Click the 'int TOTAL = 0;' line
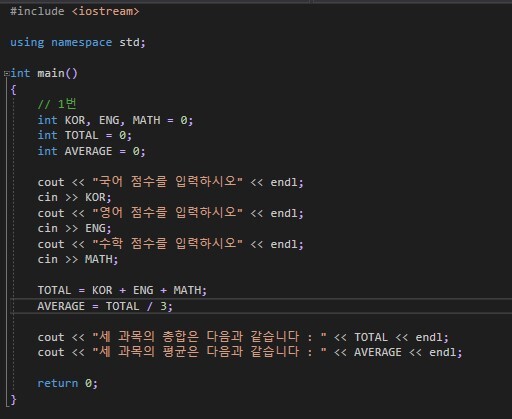 point(84,135)
